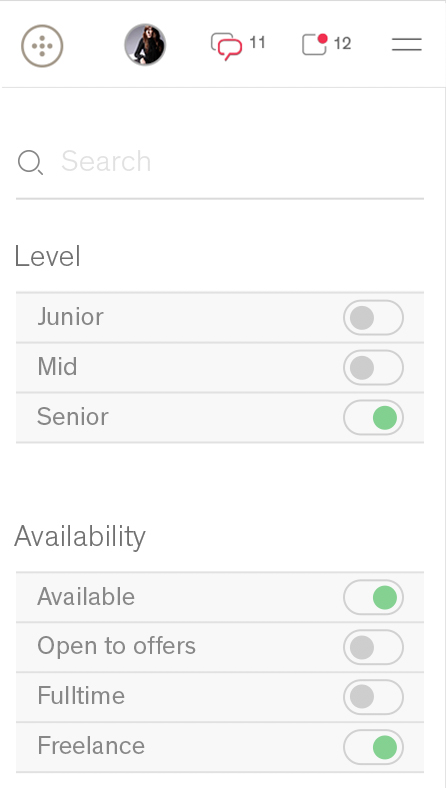This screenshot has width=446, height=788.
Task: Enable the Junior level toggle
Action: [x=374, y=318]
